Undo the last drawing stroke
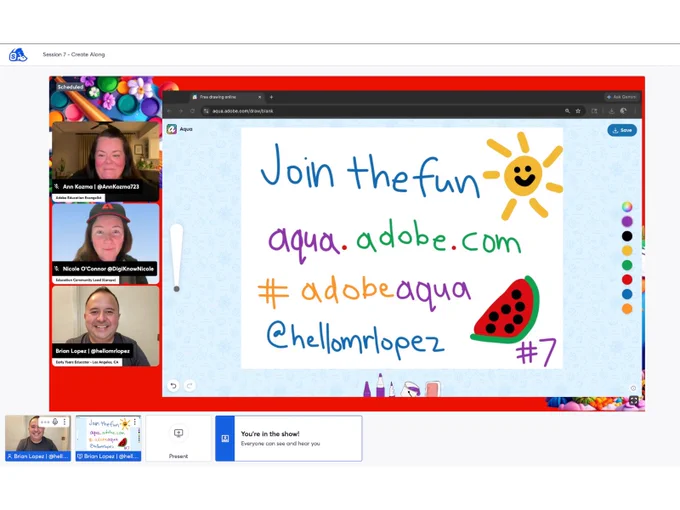Viewport: 680px width, 510px height. [173, 386]
